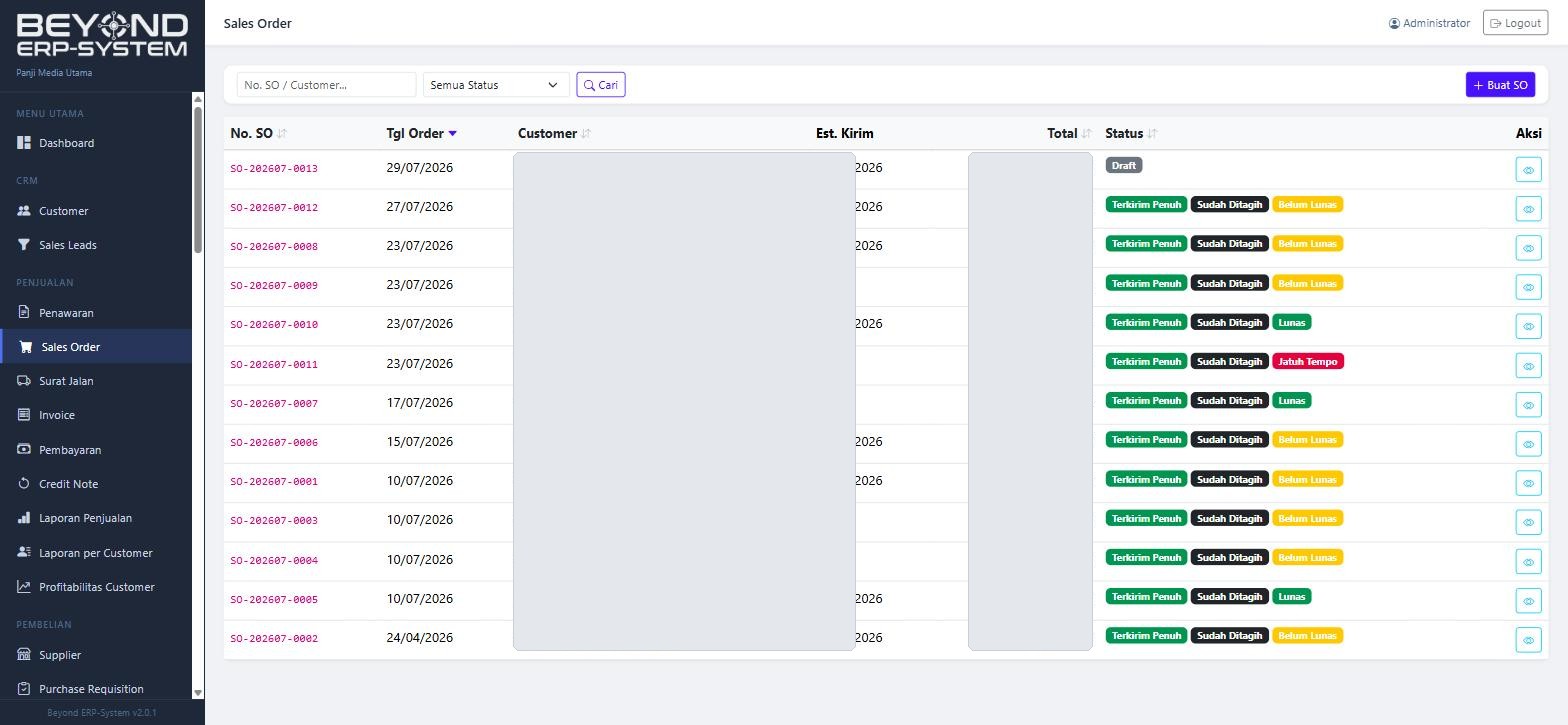1568x725 pixels.
Task: Navigate to Laporan Penjualan
Action: click(96, 518)
